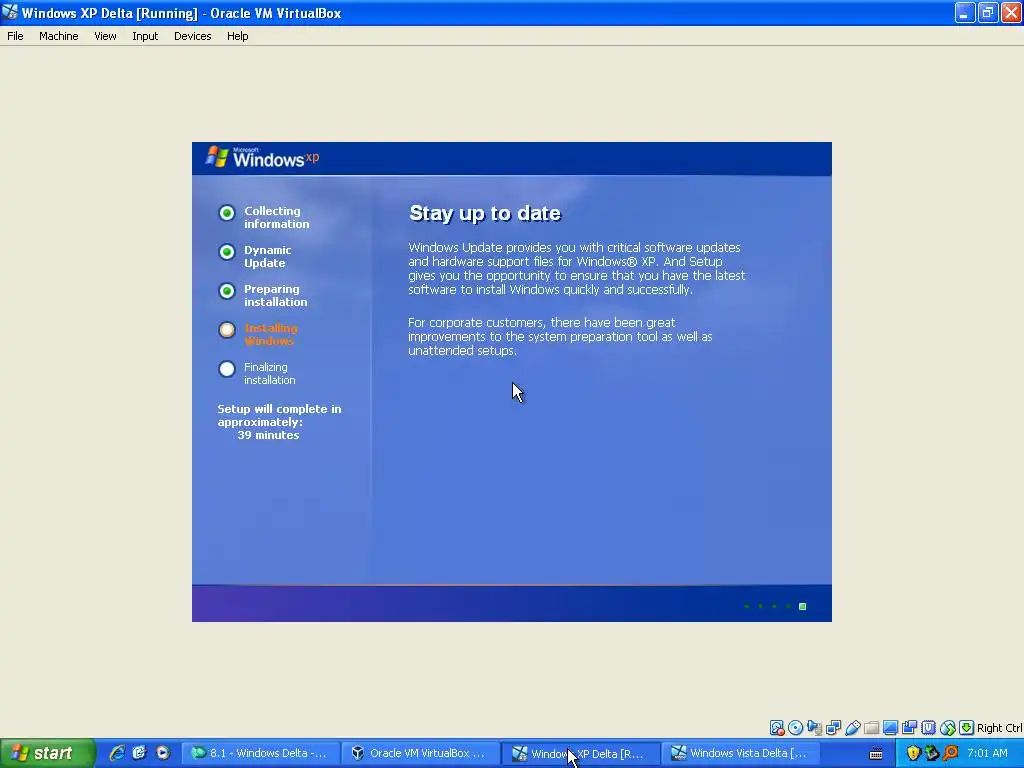Click the 39 minutes remaining estimate

[x=268, y=435]
